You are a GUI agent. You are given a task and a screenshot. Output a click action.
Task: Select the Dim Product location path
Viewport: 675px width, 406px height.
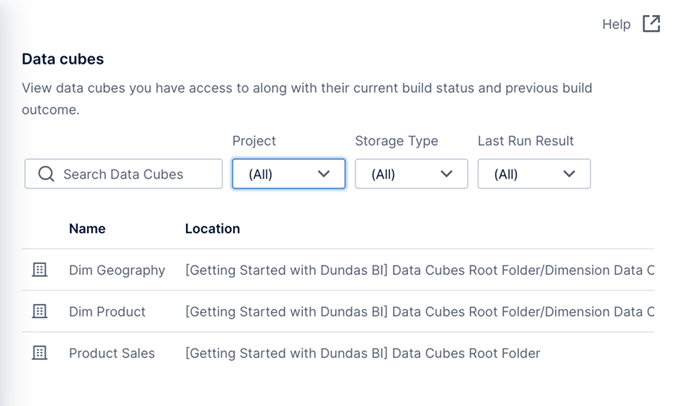[419, 312]
